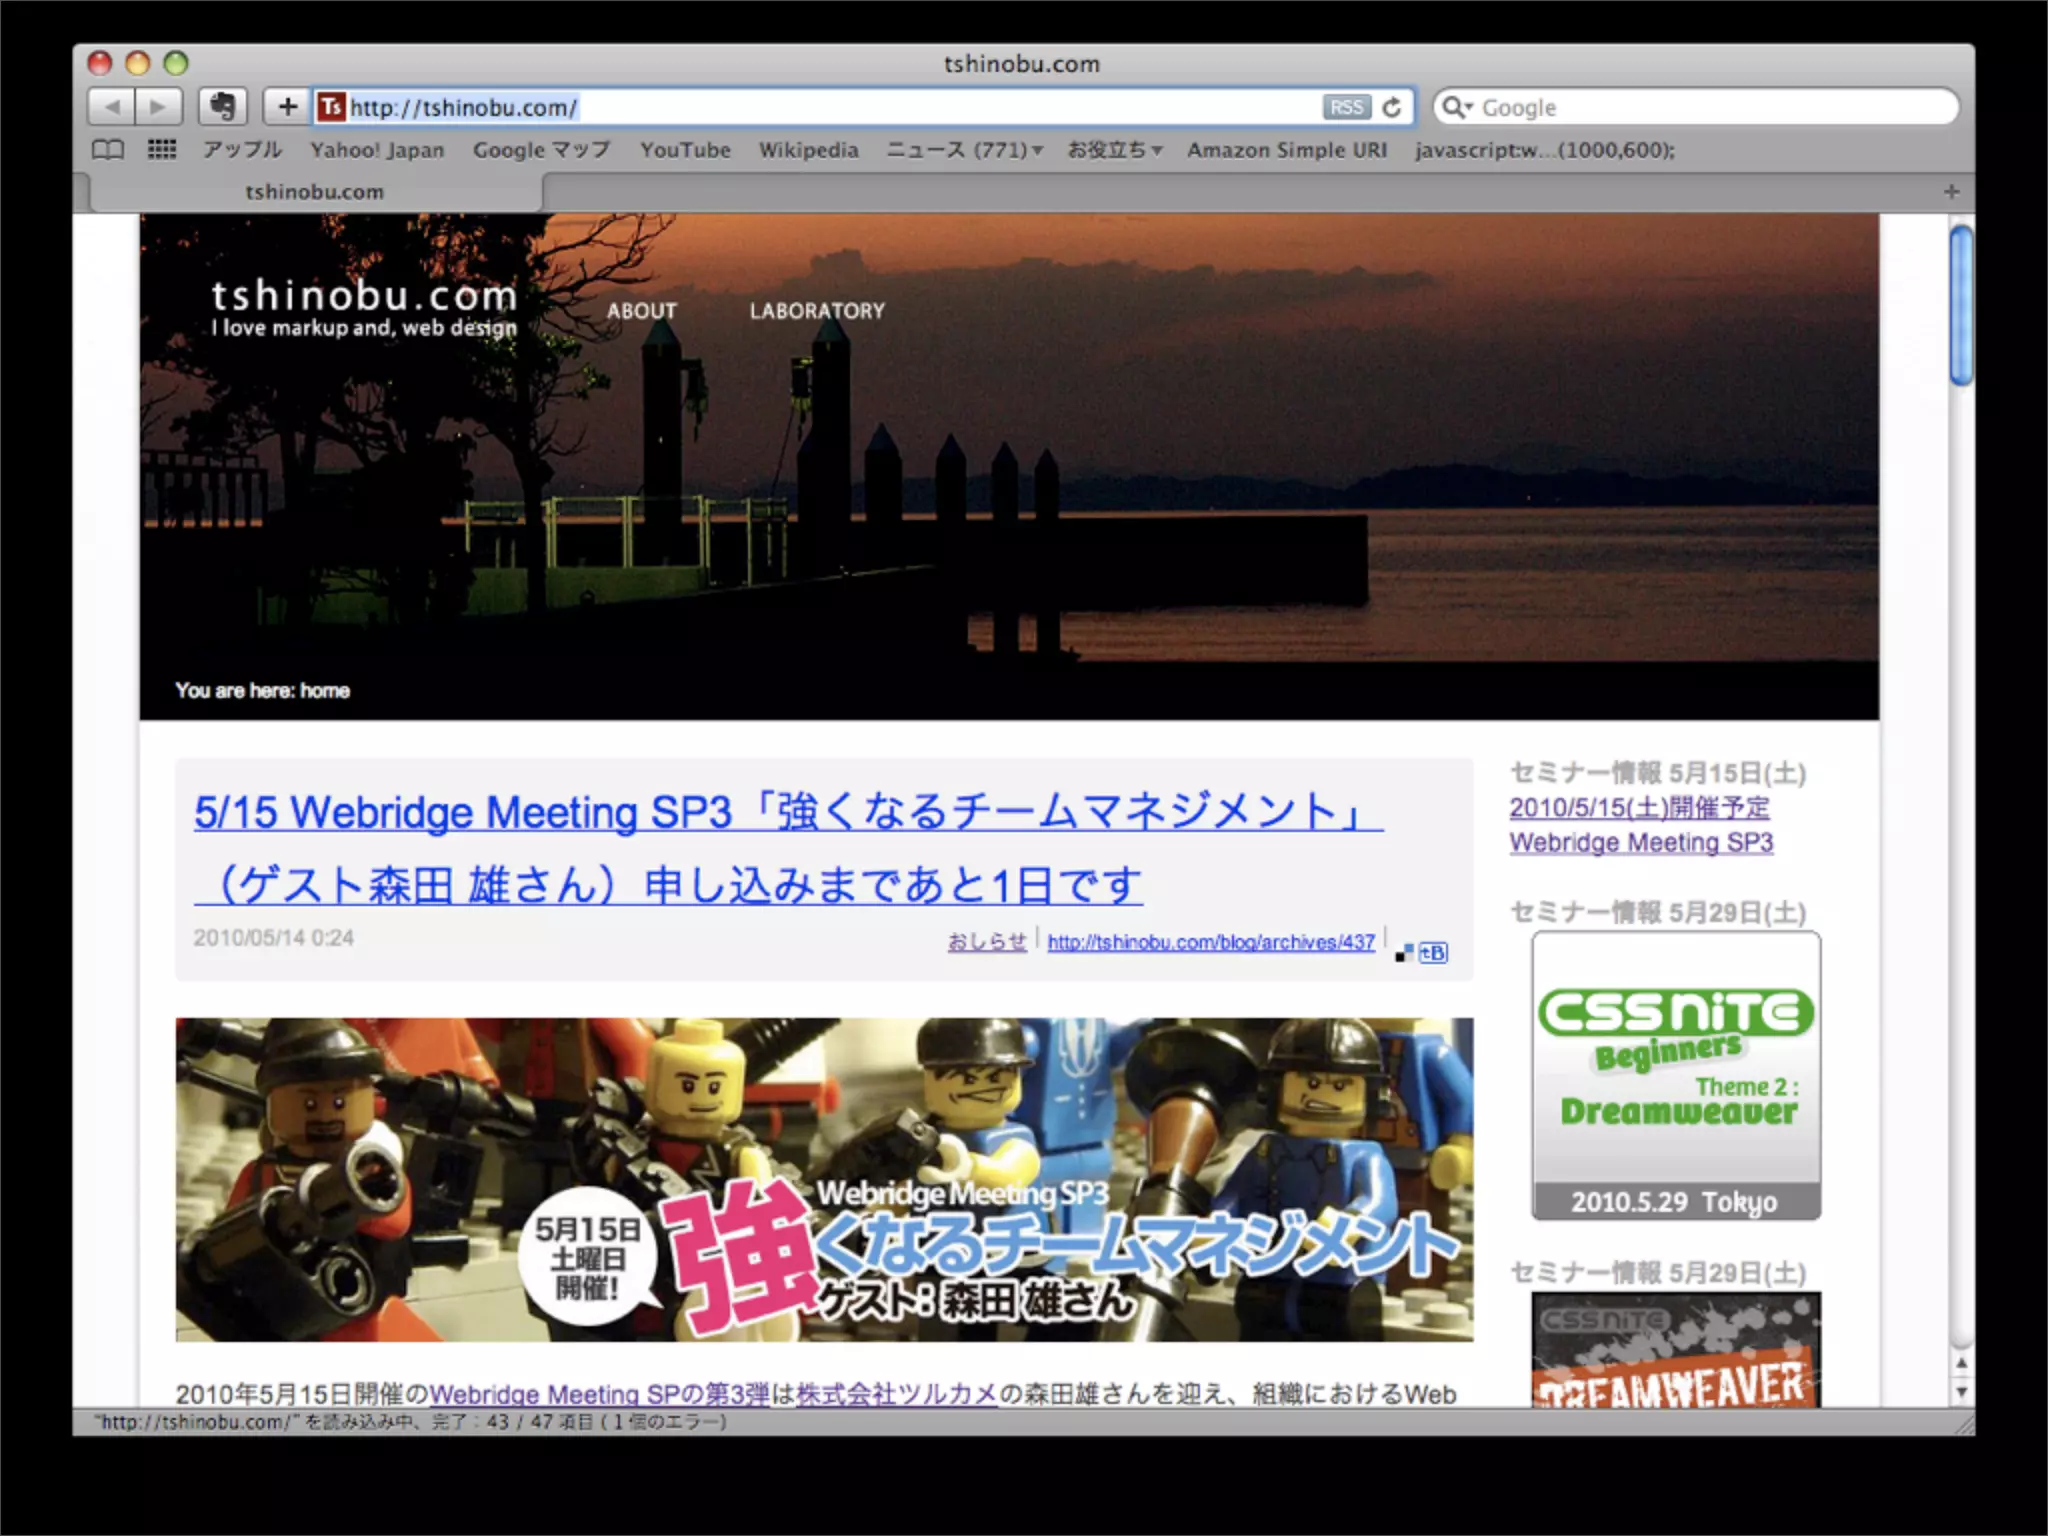Viewport: 2048px width, 1536px height.
Task: Click the CSS Nite Beginners Dreamweaver banner
Action: (1676, 1075)
